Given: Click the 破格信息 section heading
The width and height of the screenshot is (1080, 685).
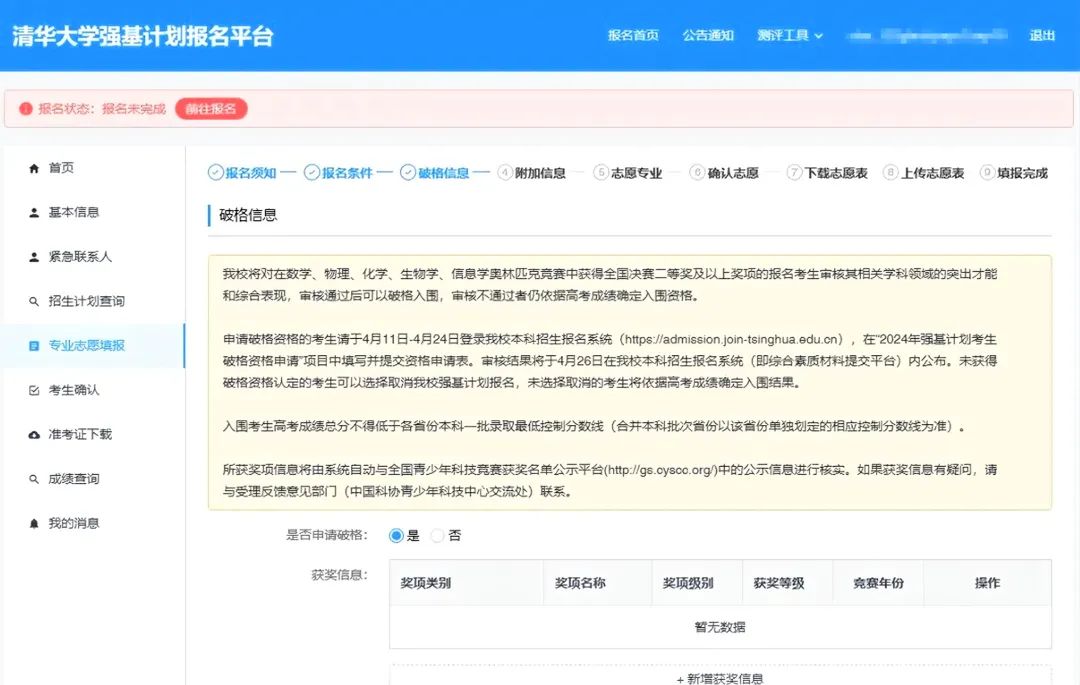Looking at the screenshot, I should 248,215.
